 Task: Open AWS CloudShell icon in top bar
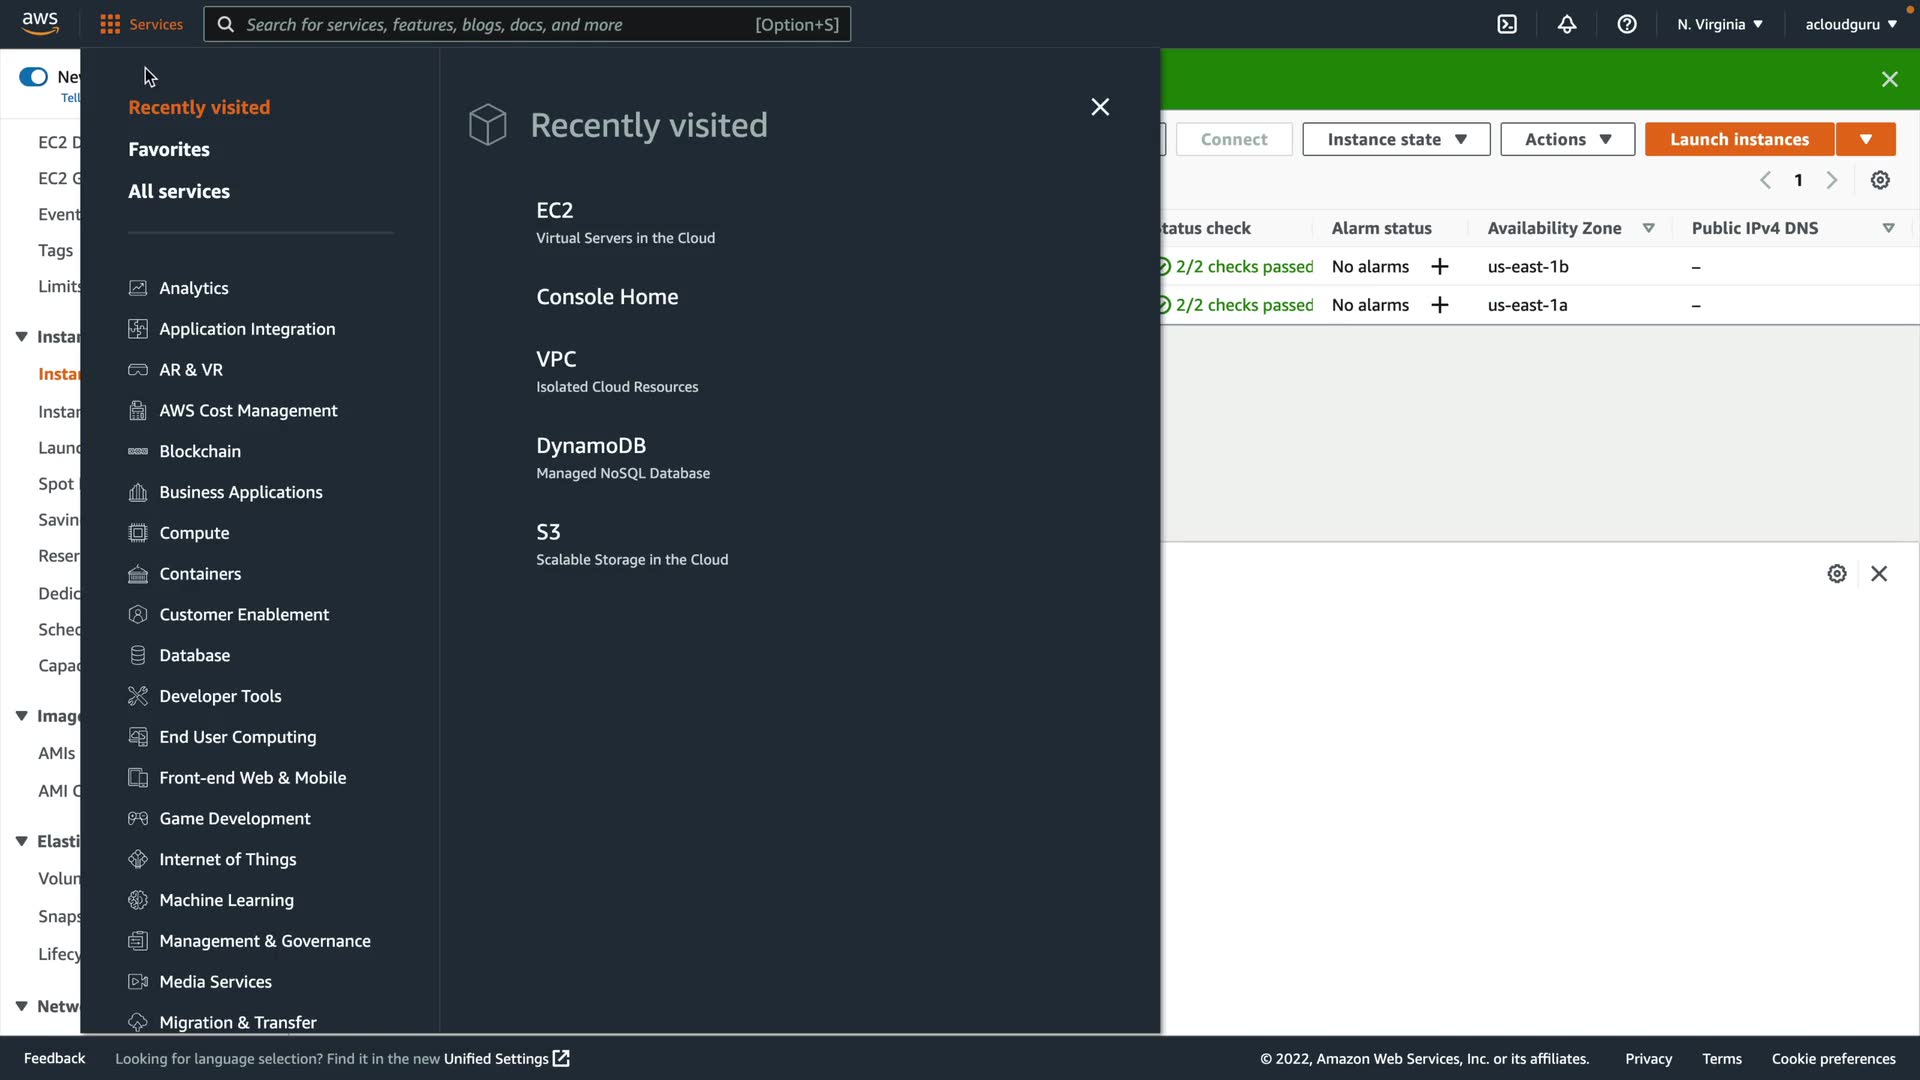(x=1507, y=24)
